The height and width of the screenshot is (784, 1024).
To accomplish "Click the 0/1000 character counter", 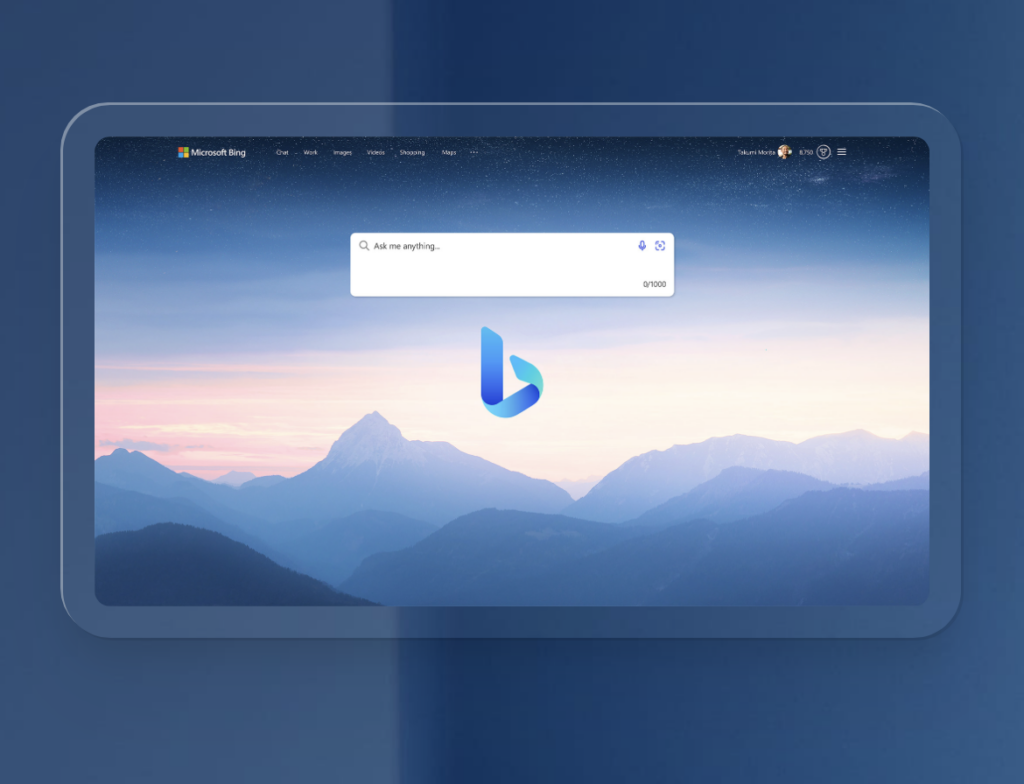I will 654,284.
